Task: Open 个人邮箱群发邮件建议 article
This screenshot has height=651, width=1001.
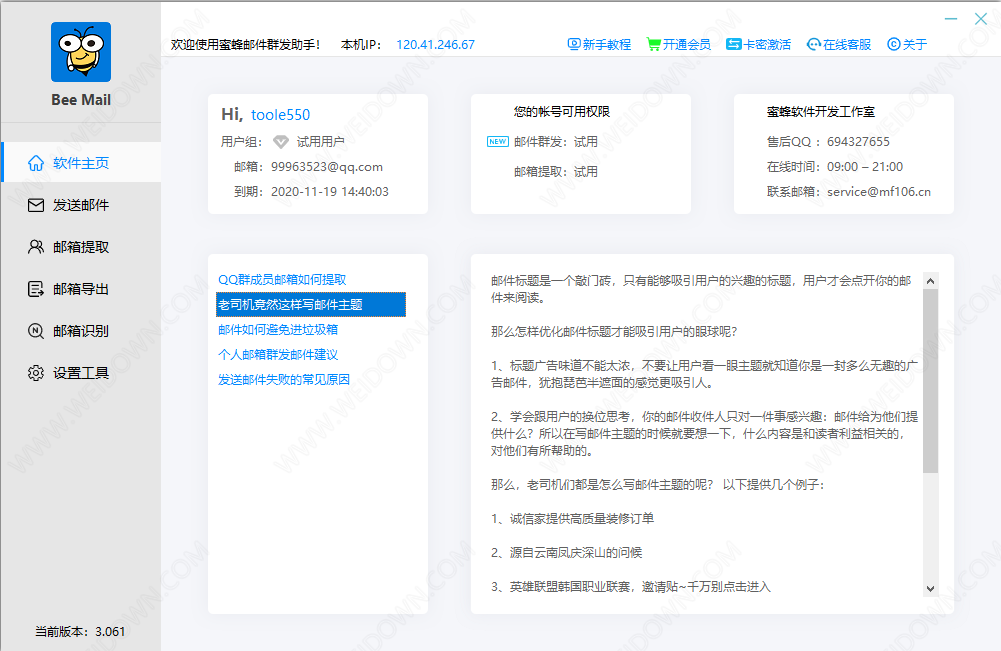Action: tap(278, 354)
